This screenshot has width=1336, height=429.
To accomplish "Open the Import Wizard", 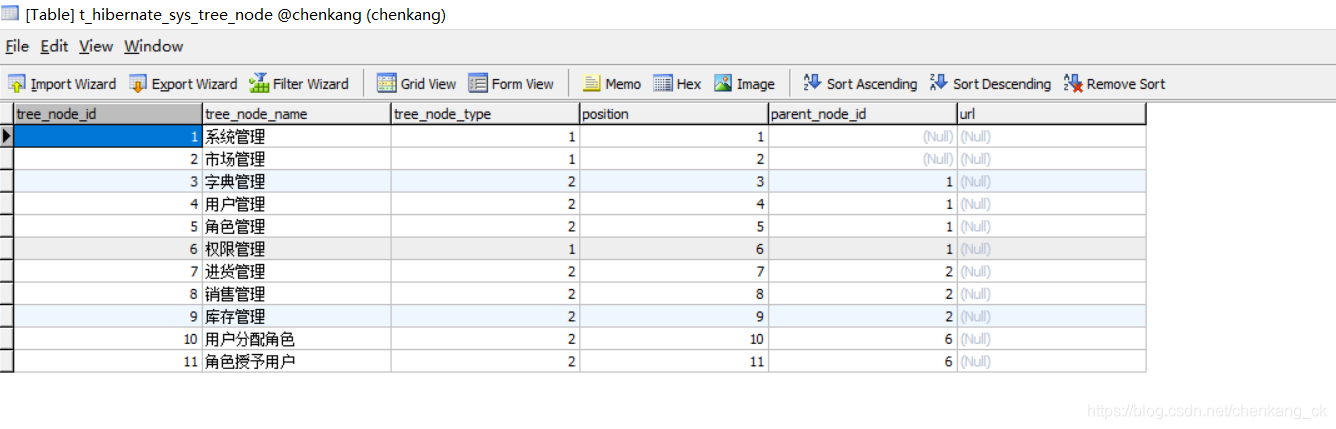I will [62, 84].
